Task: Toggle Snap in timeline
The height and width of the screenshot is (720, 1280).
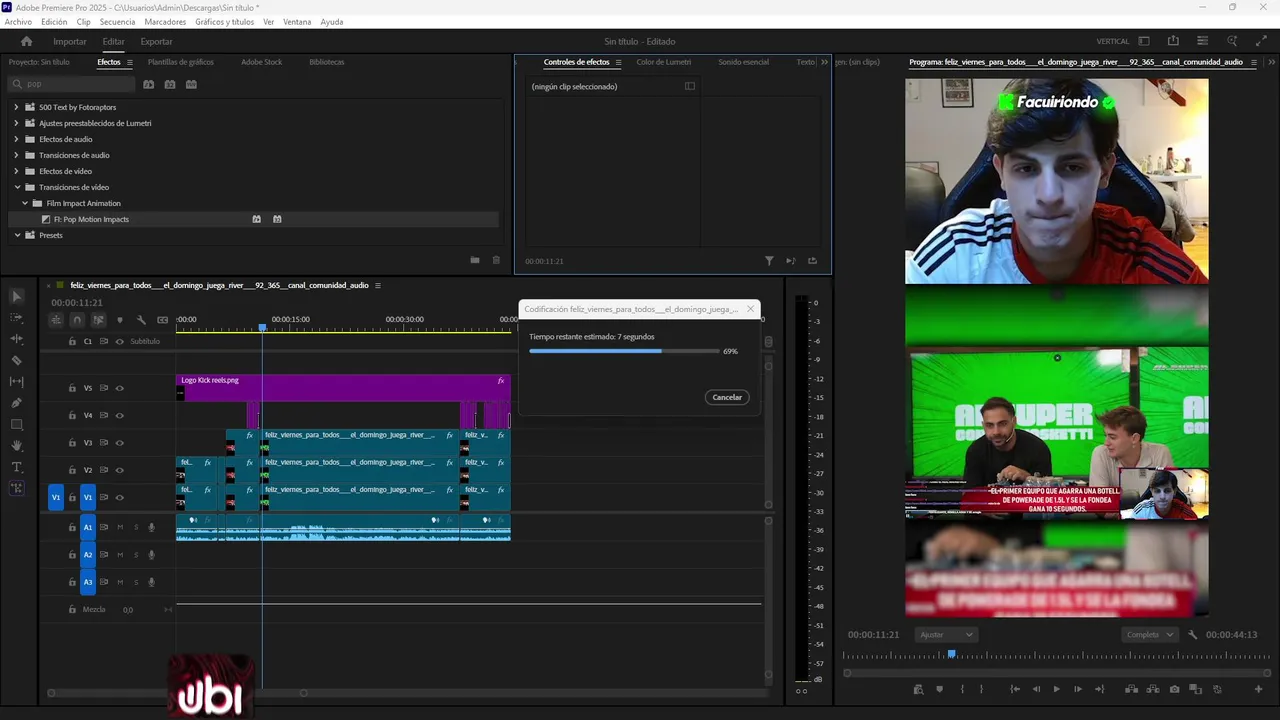Action: pyautogui.click(x=77, y=320)
